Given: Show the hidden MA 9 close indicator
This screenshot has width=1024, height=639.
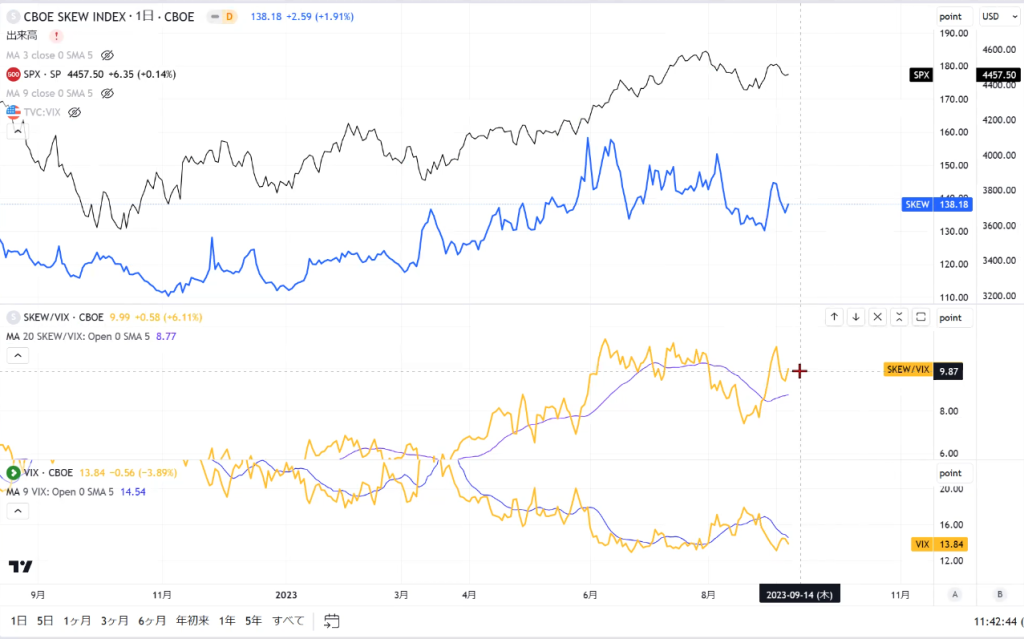Looking at the screenshot, I should (x=107, y=93).
